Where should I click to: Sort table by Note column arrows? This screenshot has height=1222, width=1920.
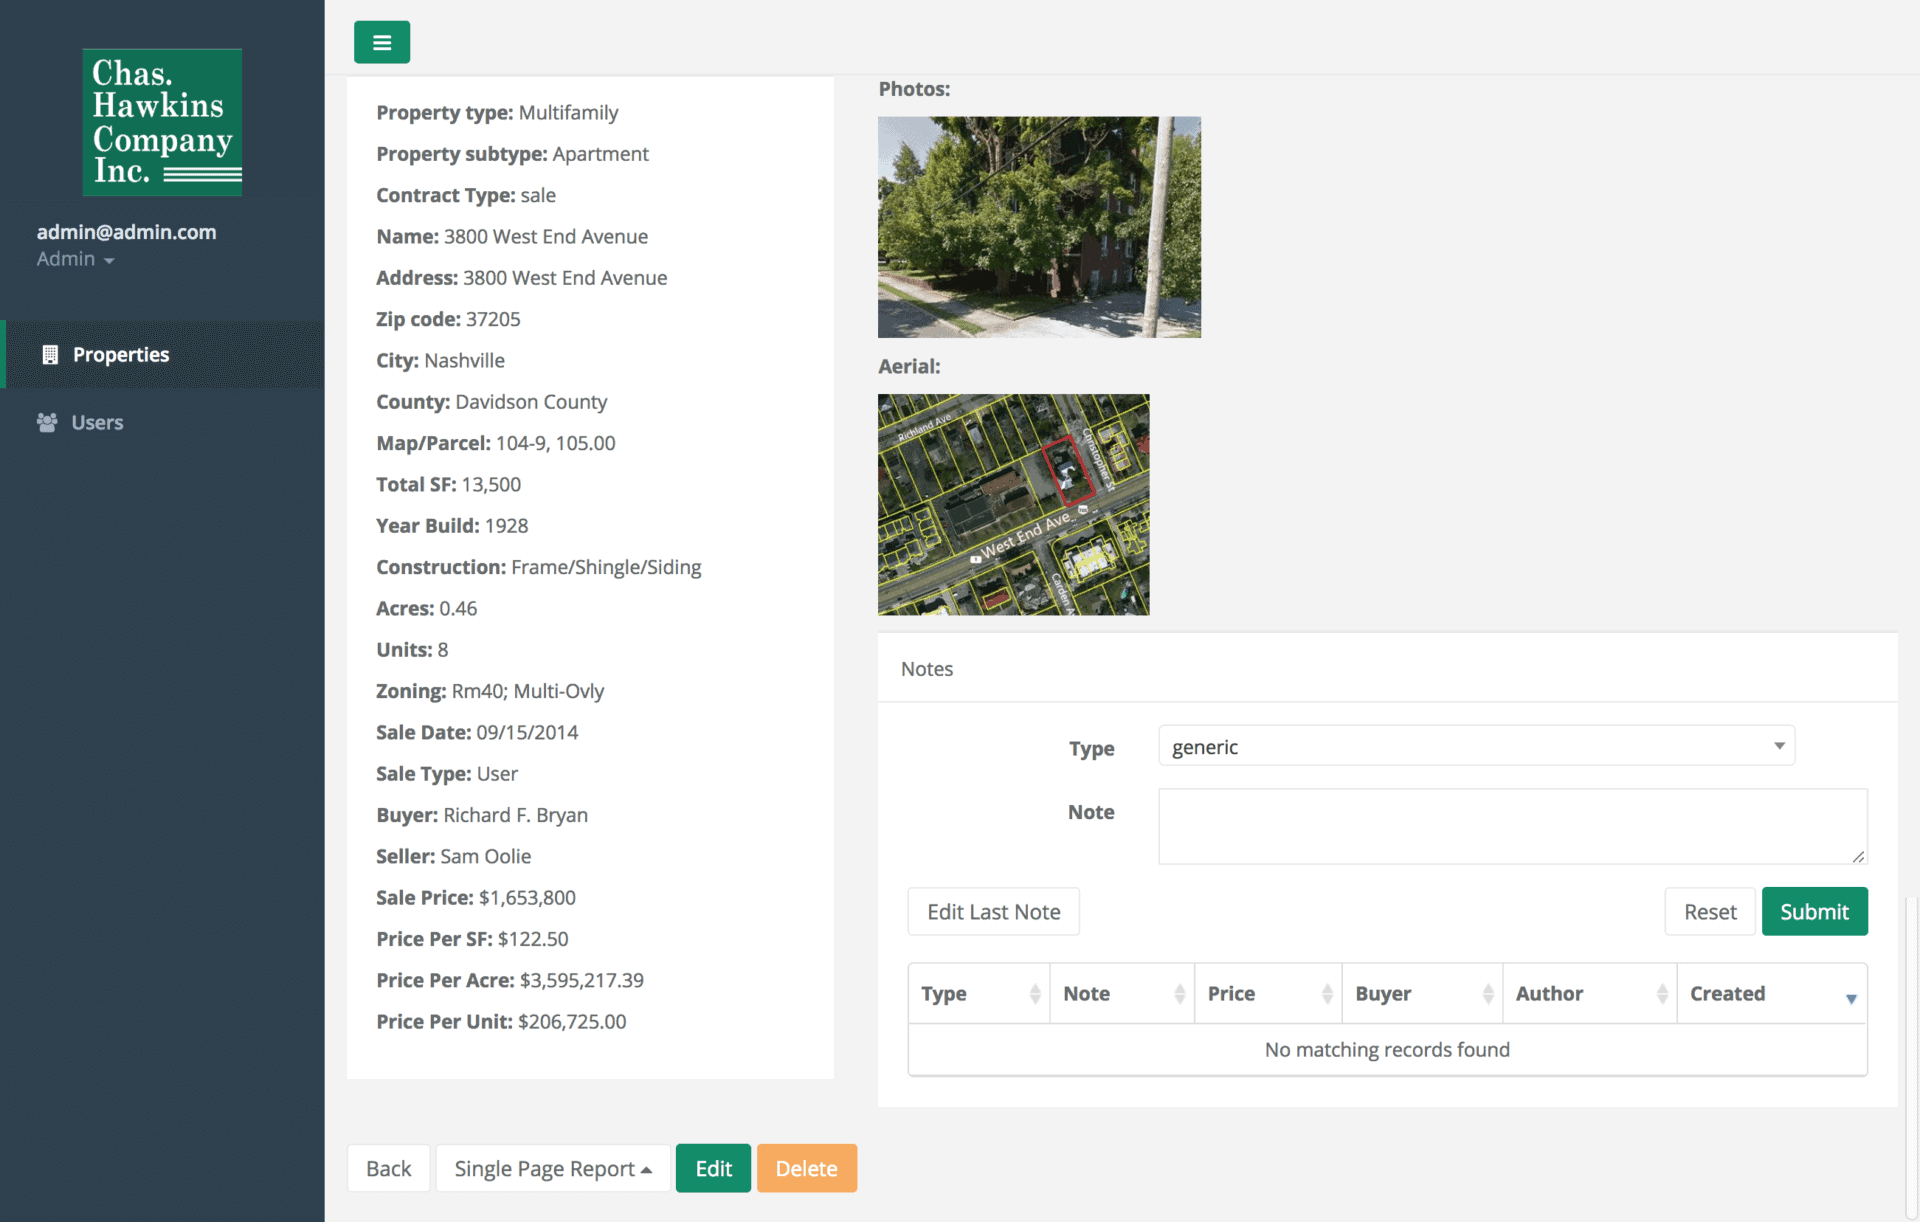(x=1179, y=994)
